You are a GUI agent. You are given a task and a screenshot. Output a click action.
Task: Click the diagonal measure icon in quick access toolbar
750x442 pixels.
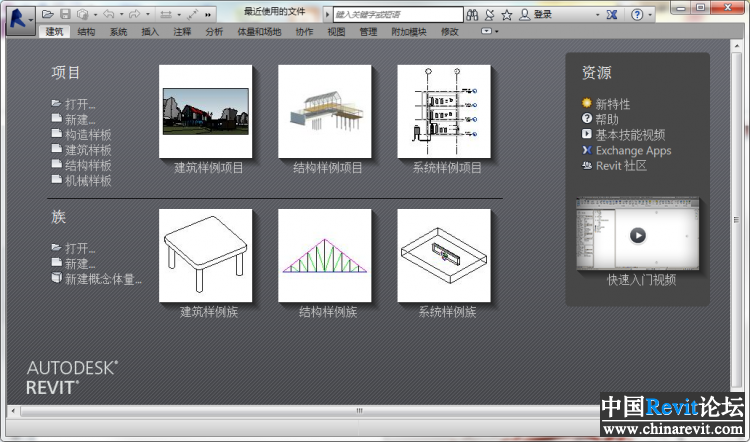[x=192, y=14]
